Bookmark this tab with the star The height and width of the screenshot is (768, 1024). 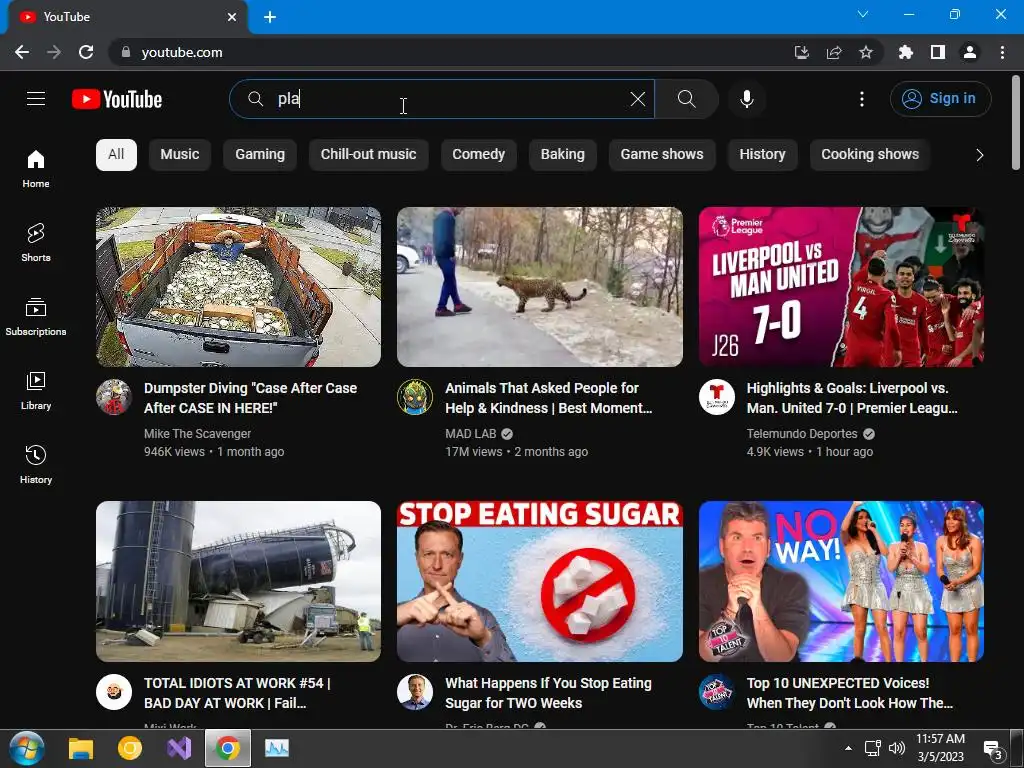coord(866,52)
